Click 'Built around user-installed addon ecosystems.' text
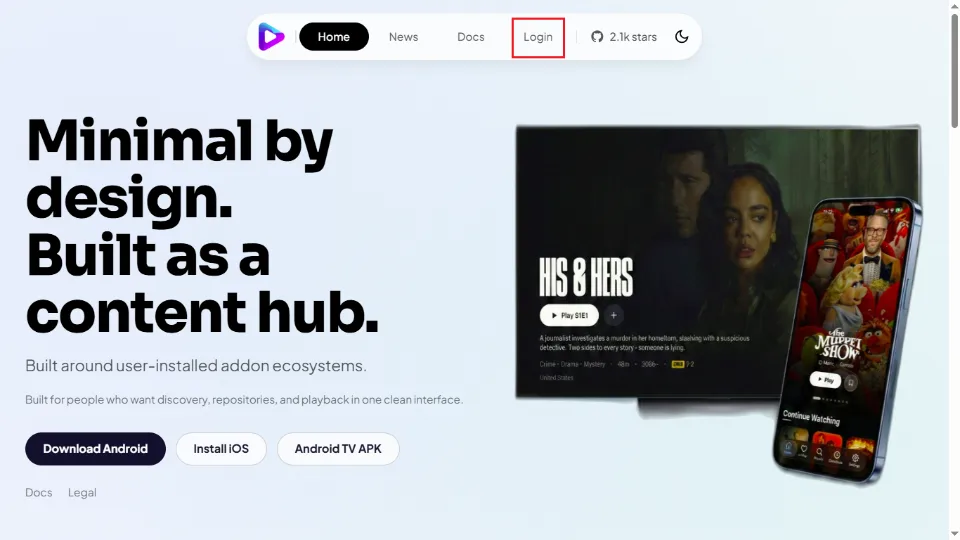This screenshot has height=540, width=960. (x=196, y=366)
